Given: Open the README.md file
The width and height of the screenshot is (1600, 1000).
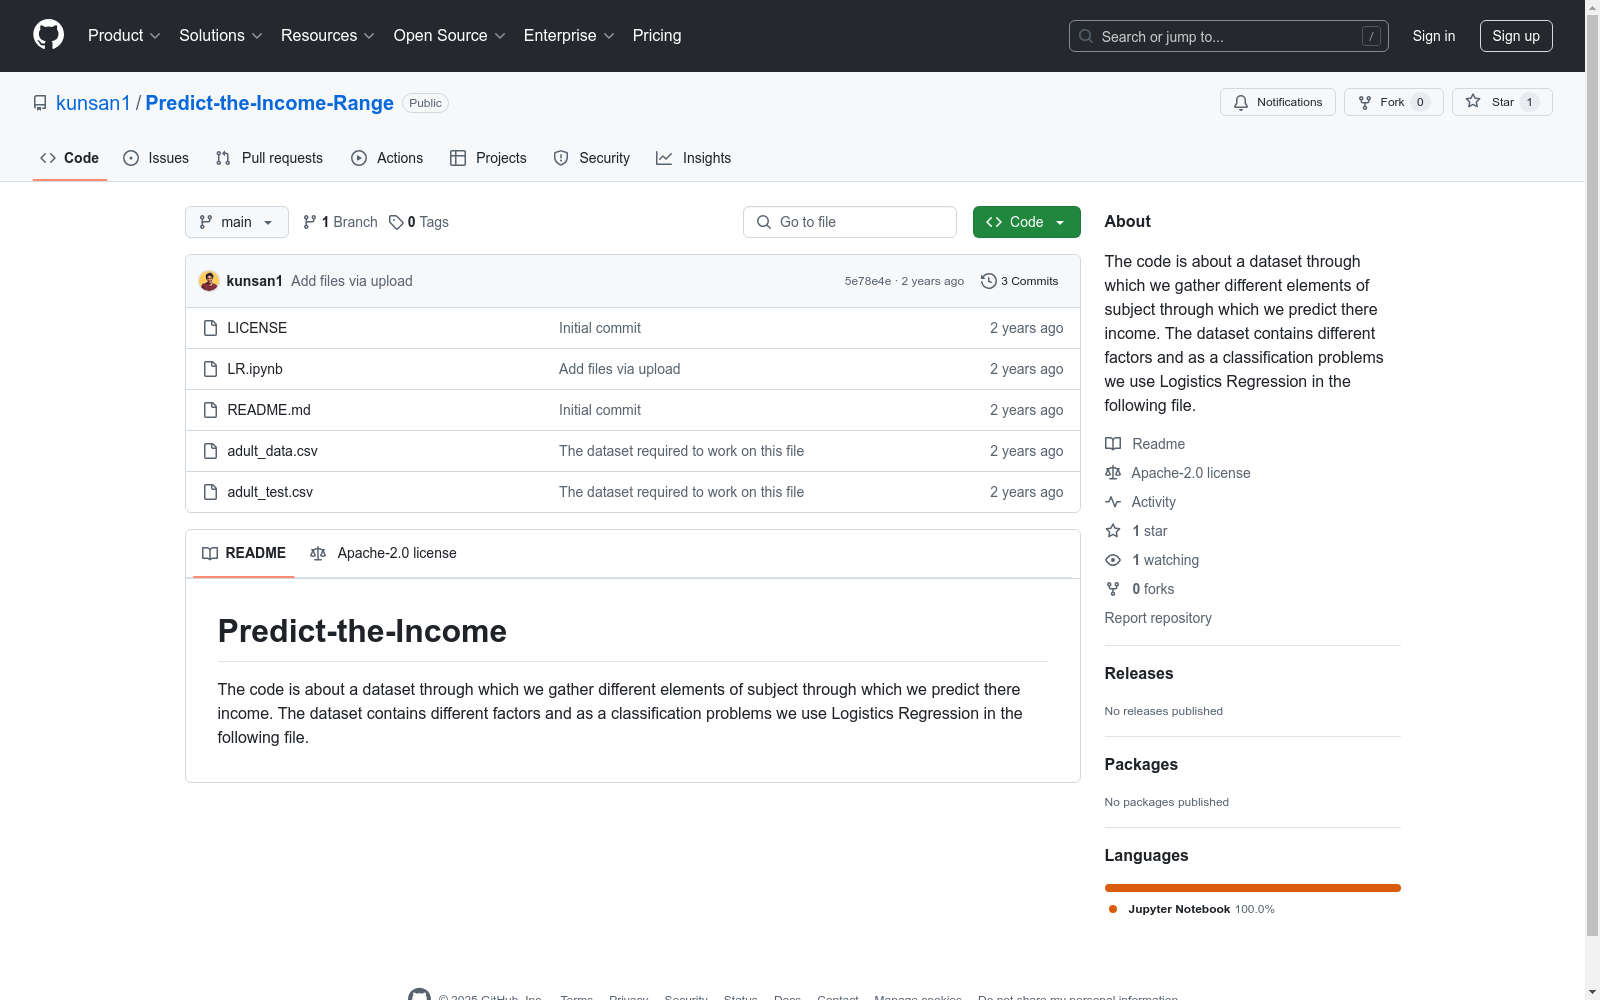Looking at the screenshot, I should pos(269,410).
